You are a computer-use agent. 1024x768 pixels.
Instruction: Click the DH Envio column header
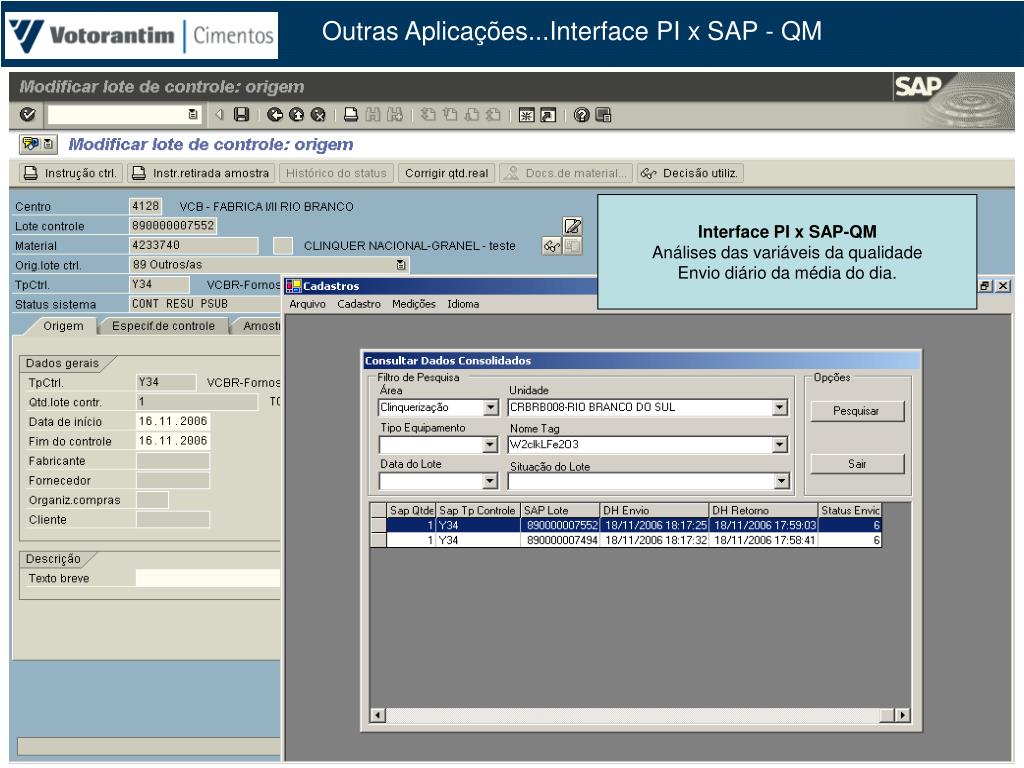pyautogui.click(x=654, y=511)
